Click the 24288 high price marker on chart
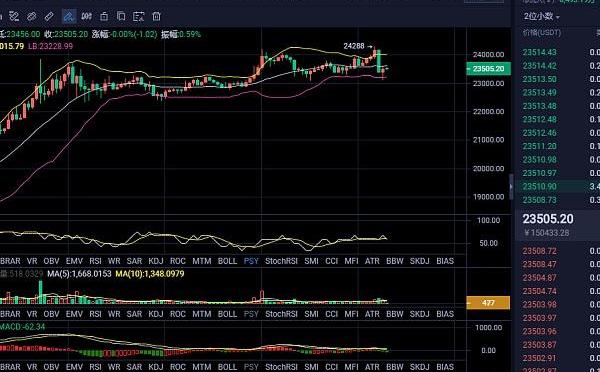The image size is (600, 372). point(354,46)
